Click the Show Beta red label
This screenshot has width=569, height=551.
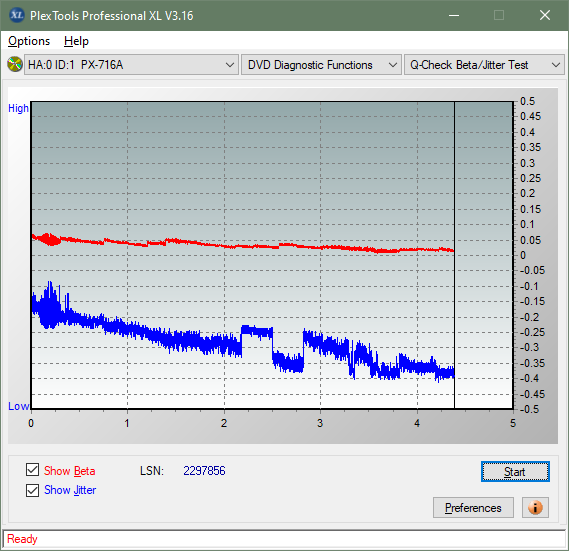pos(70,471)
